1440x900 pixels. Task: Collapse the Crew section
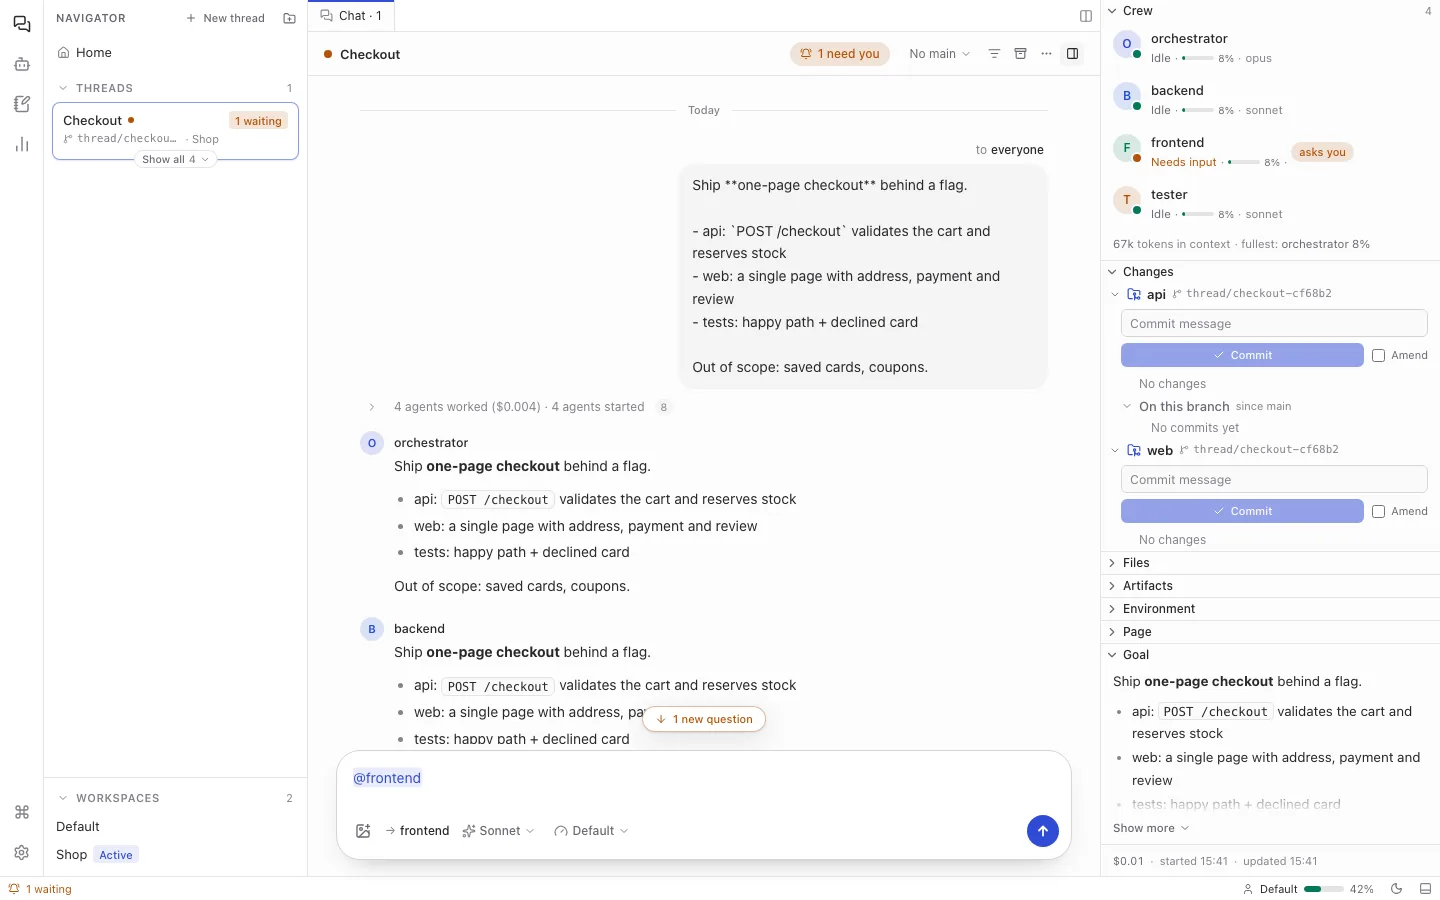1270,11
